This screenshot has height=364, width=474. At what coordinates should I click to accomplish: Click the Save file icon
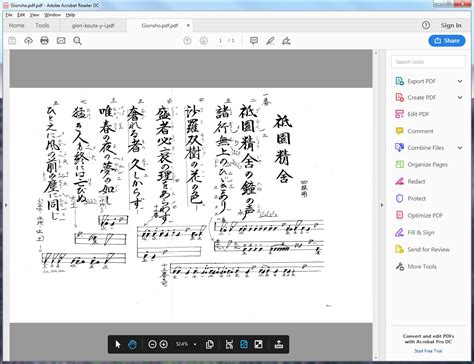click(x=12, y=41)
